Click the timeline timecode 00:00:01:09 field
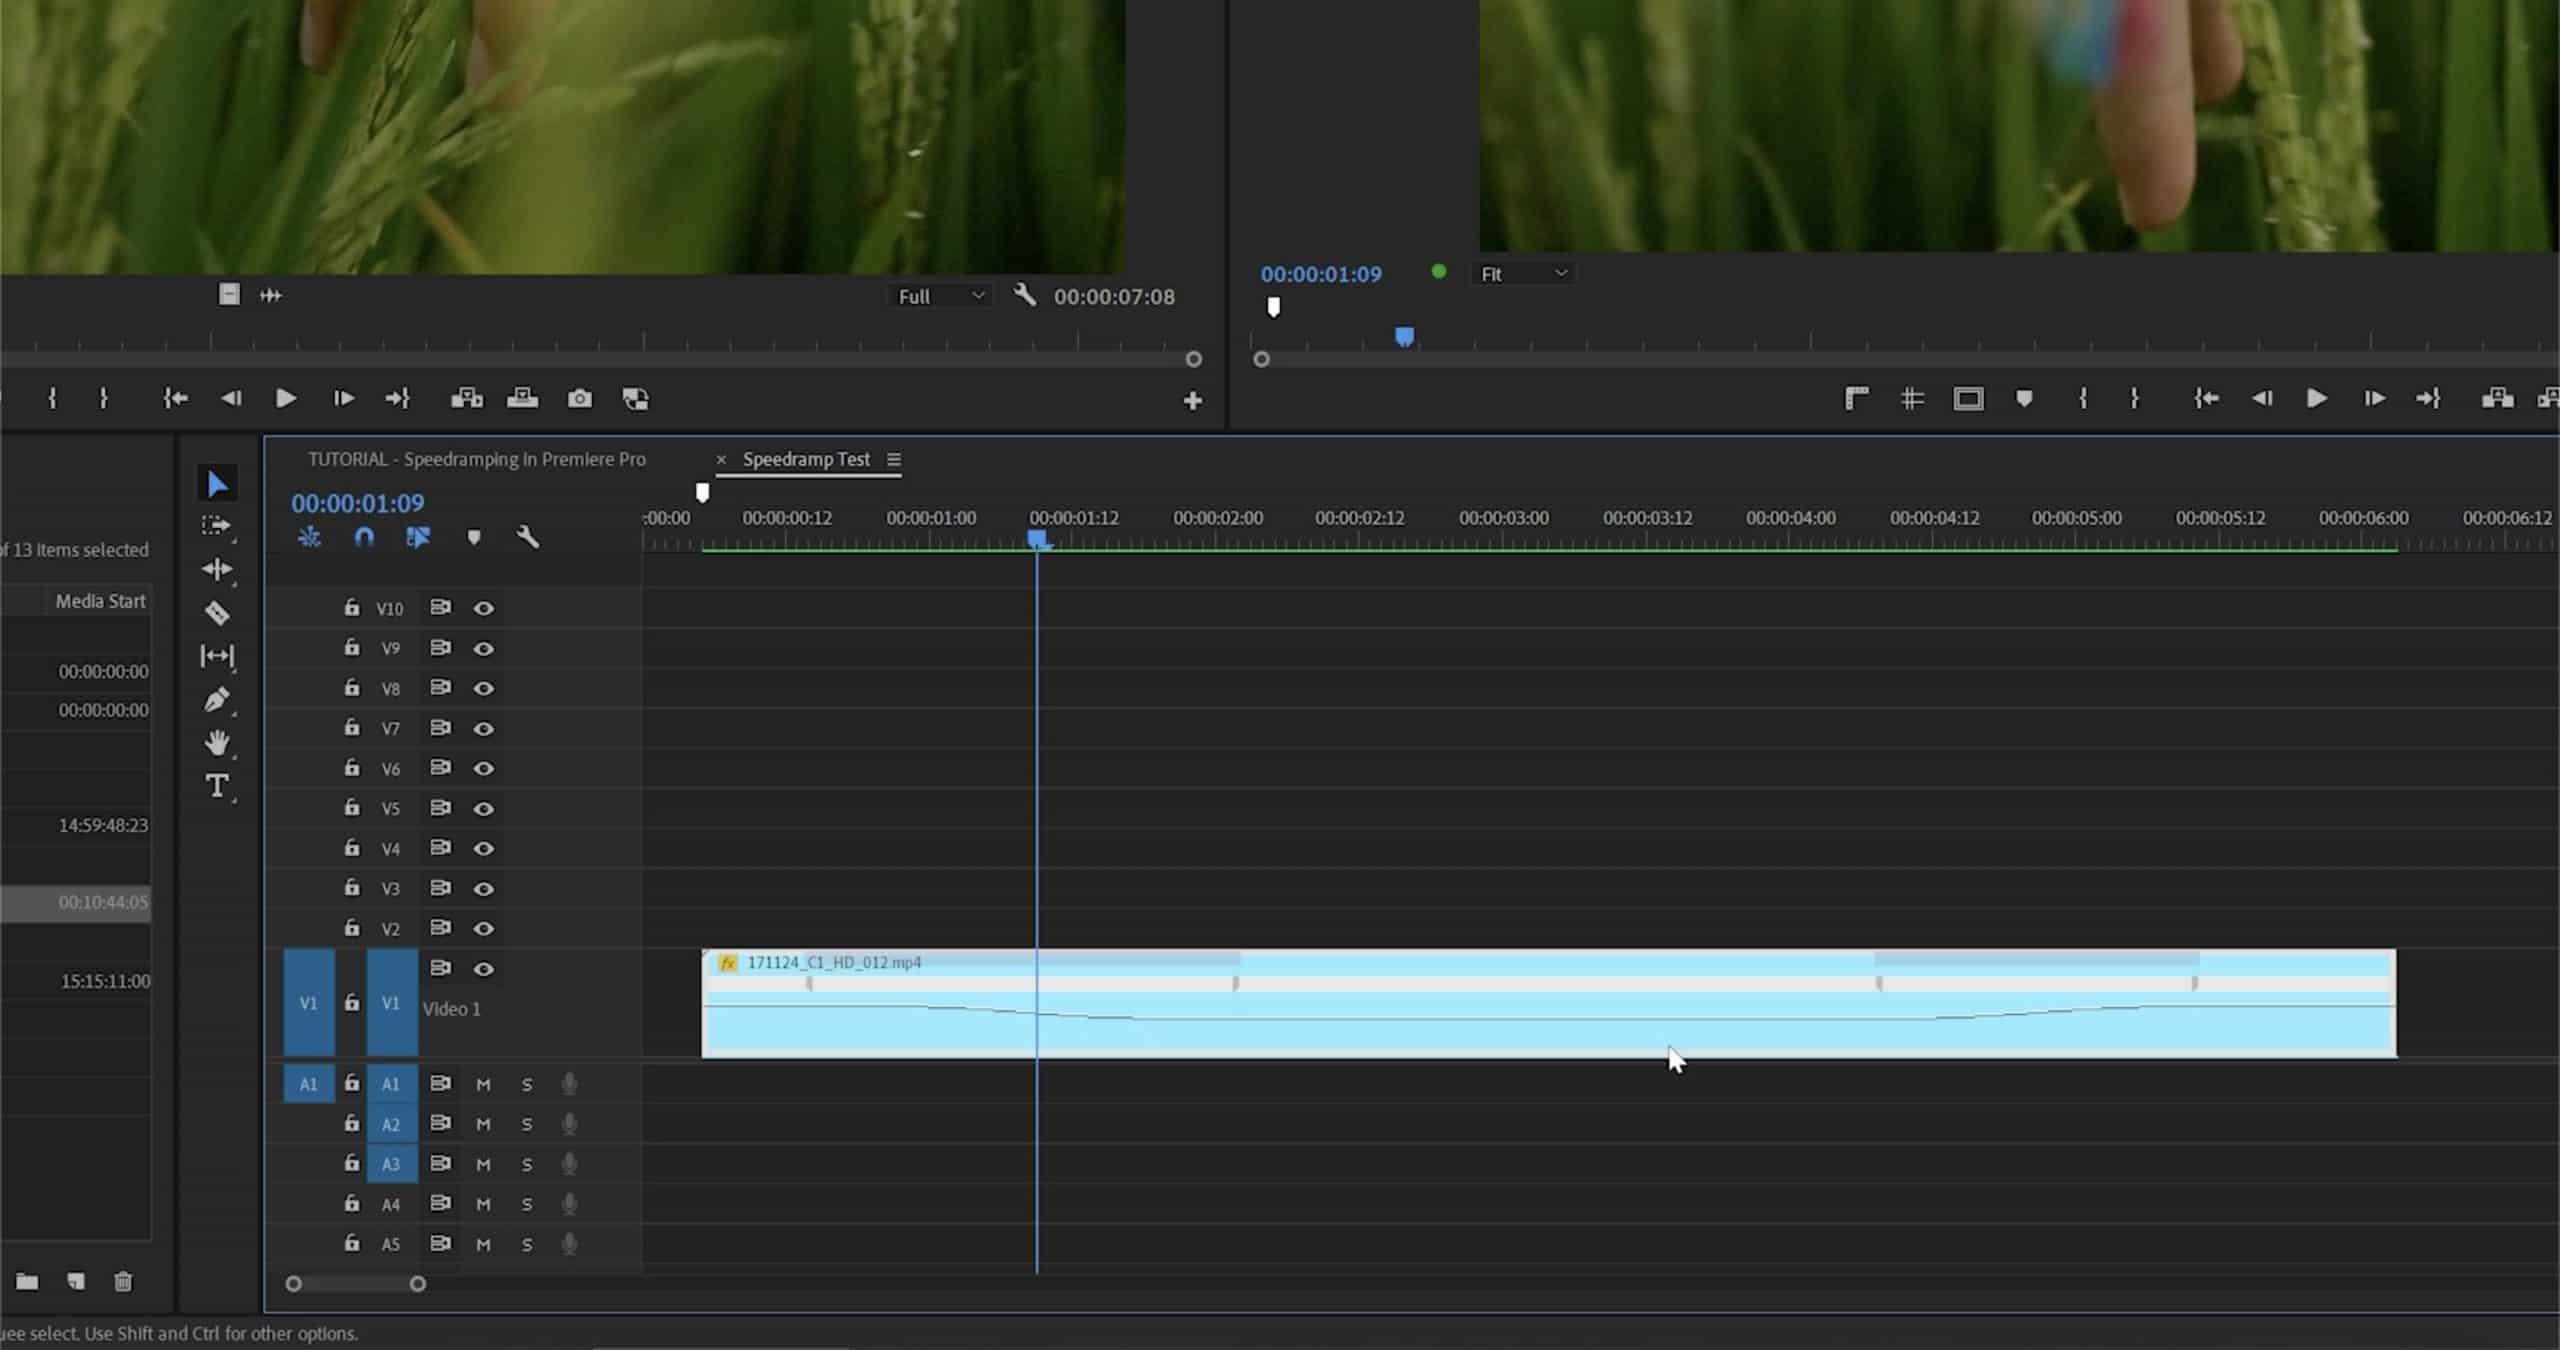The image size is (2560, 1350). (x=357, y=503)
